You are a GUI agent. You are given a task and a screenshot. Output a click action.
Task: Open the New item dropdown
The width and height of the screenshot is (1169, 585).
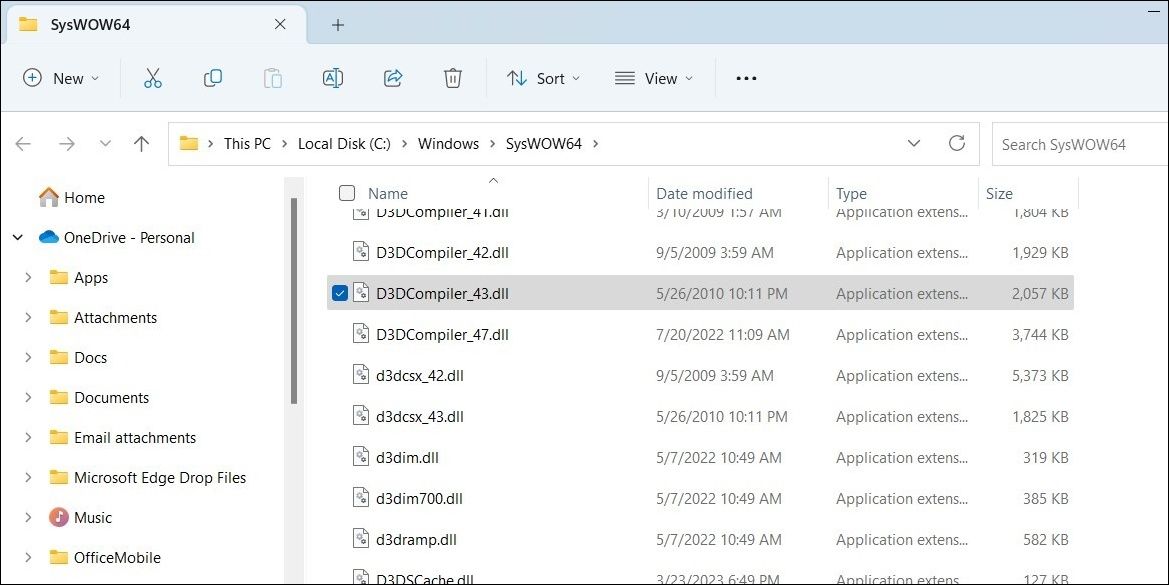pyautogui.click(x=60, y=78)
